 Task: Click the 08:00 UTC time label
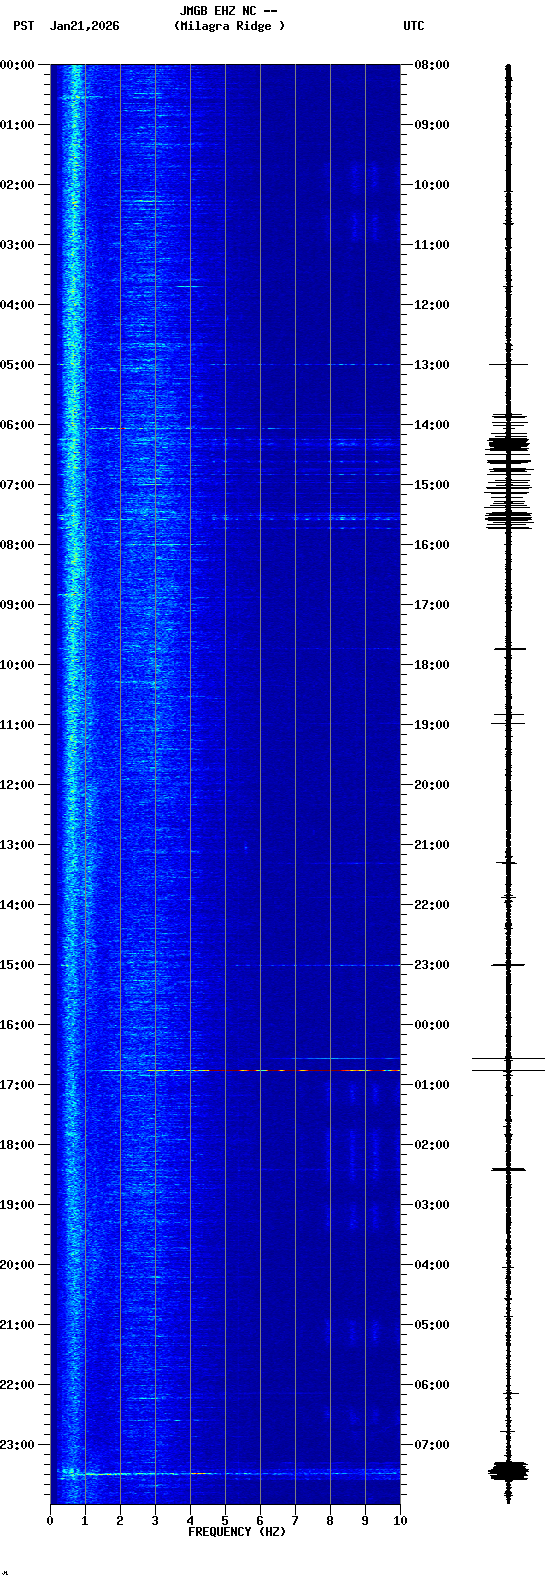pyautogui.click(x=432, y=65)
